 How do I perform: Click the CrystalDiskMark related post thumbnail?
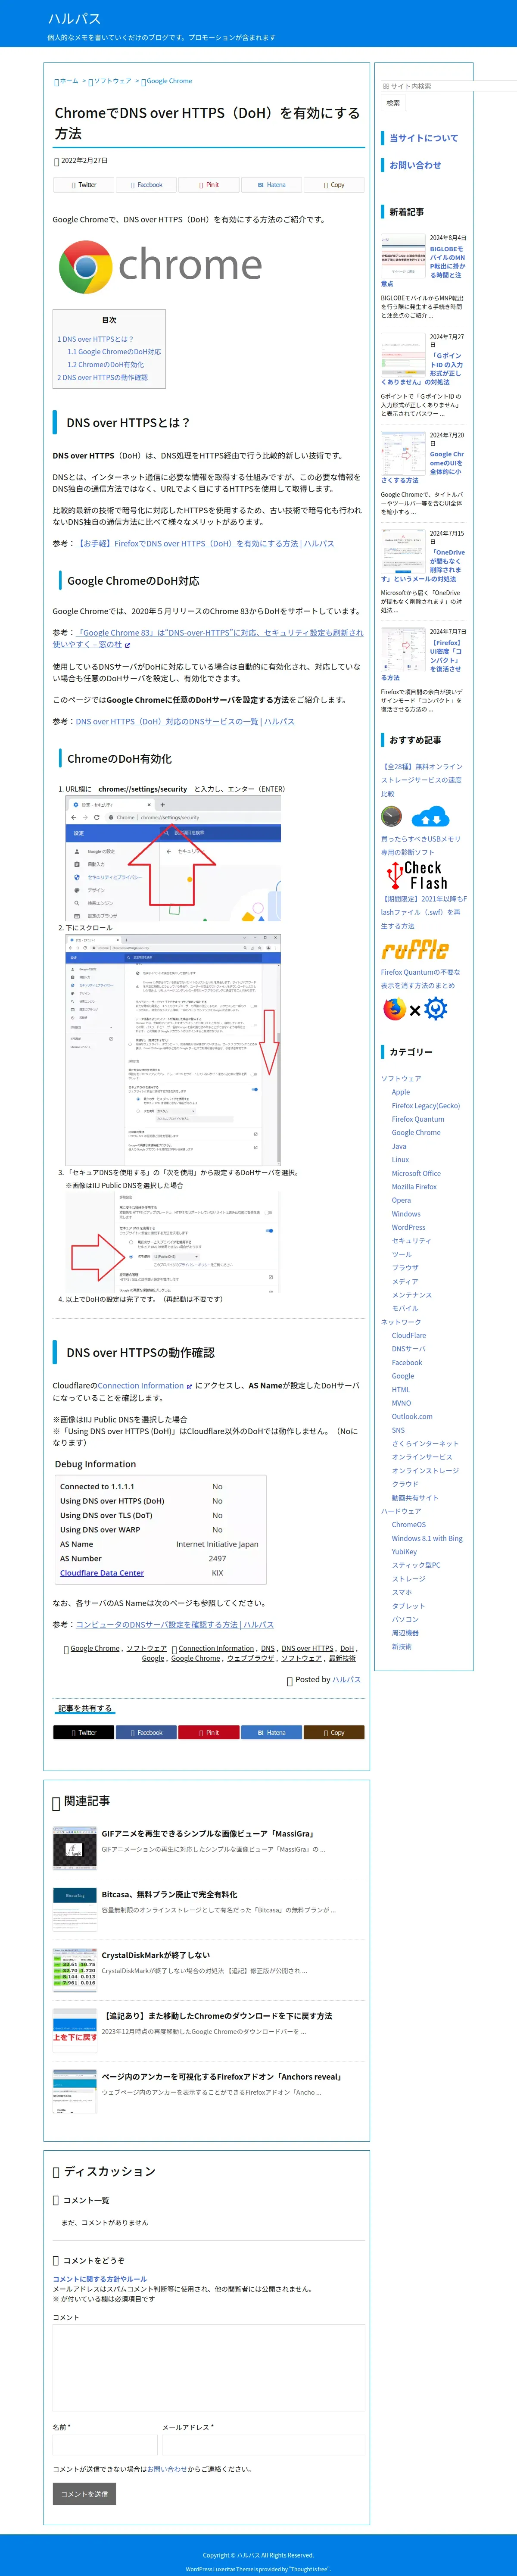point(75,1970)
